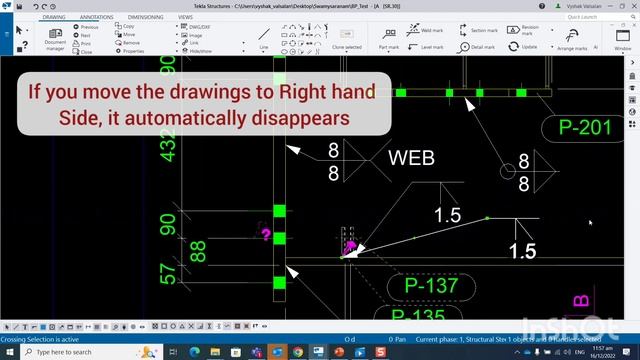Click Arrange marks
This screenshot has height=360, width=640.
pyautogui.click(x=572, y=40)
